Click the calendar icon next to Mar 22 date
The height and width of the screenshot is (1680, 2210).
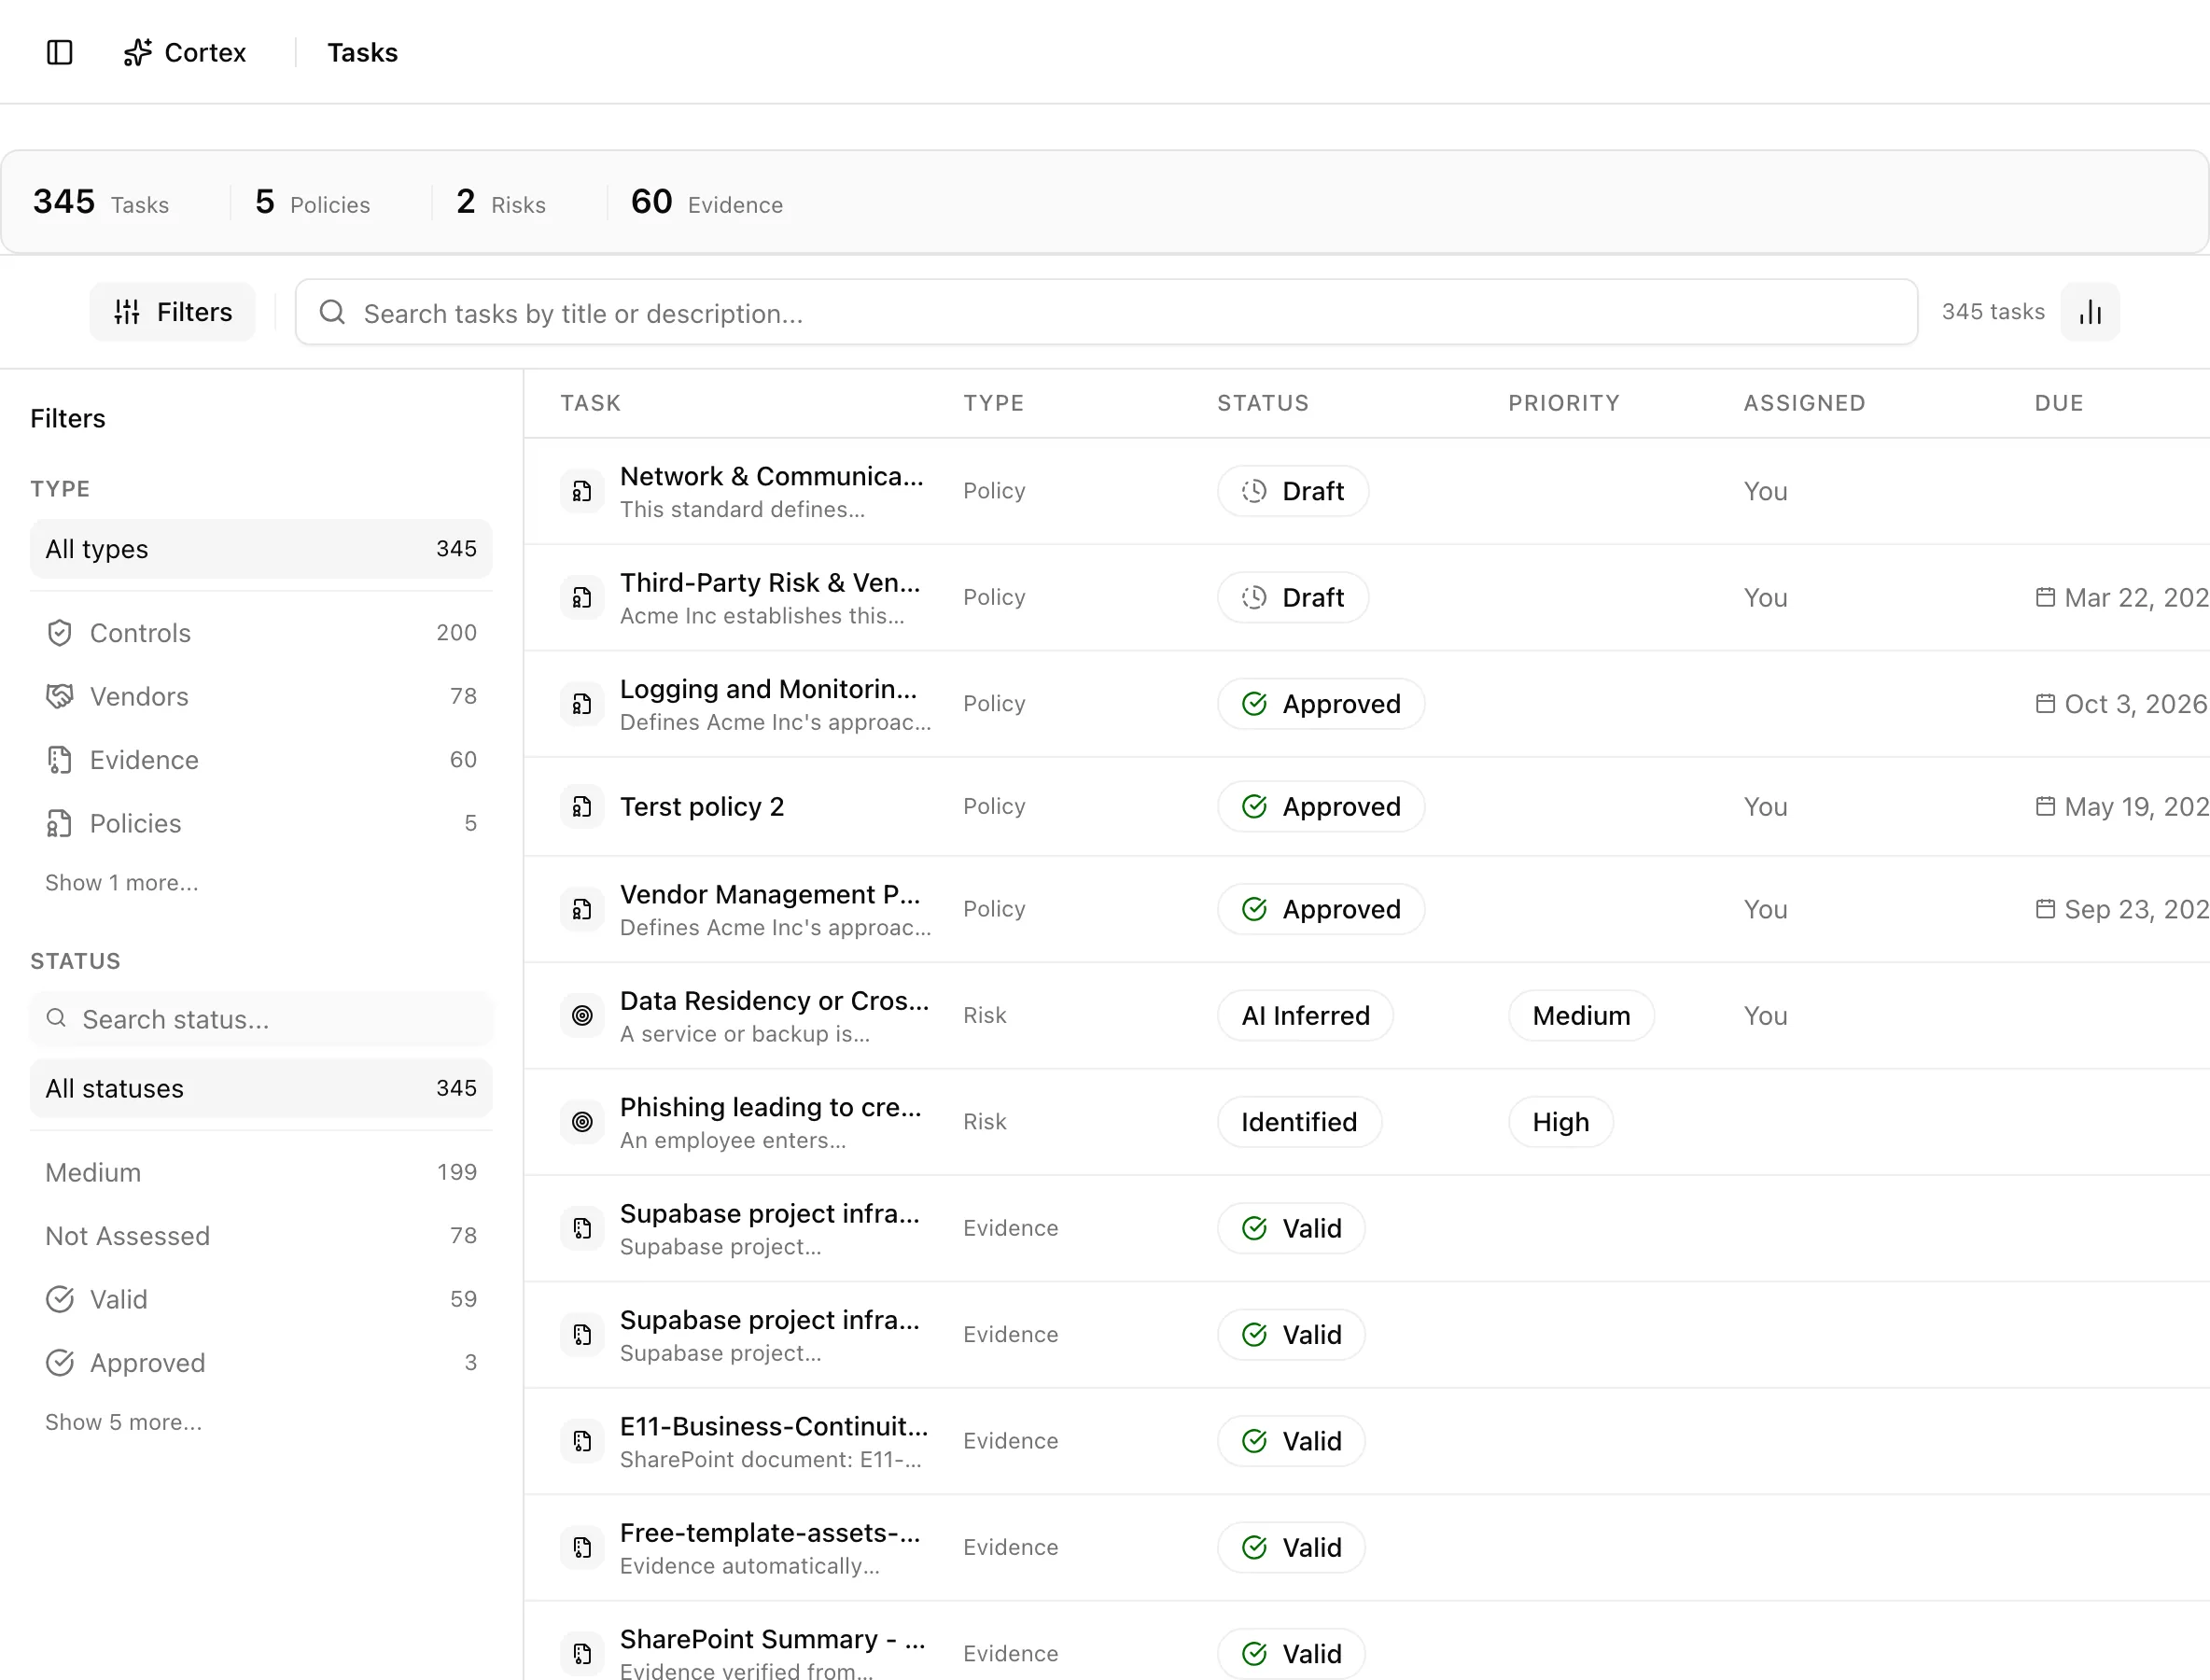pos(2045,597)
